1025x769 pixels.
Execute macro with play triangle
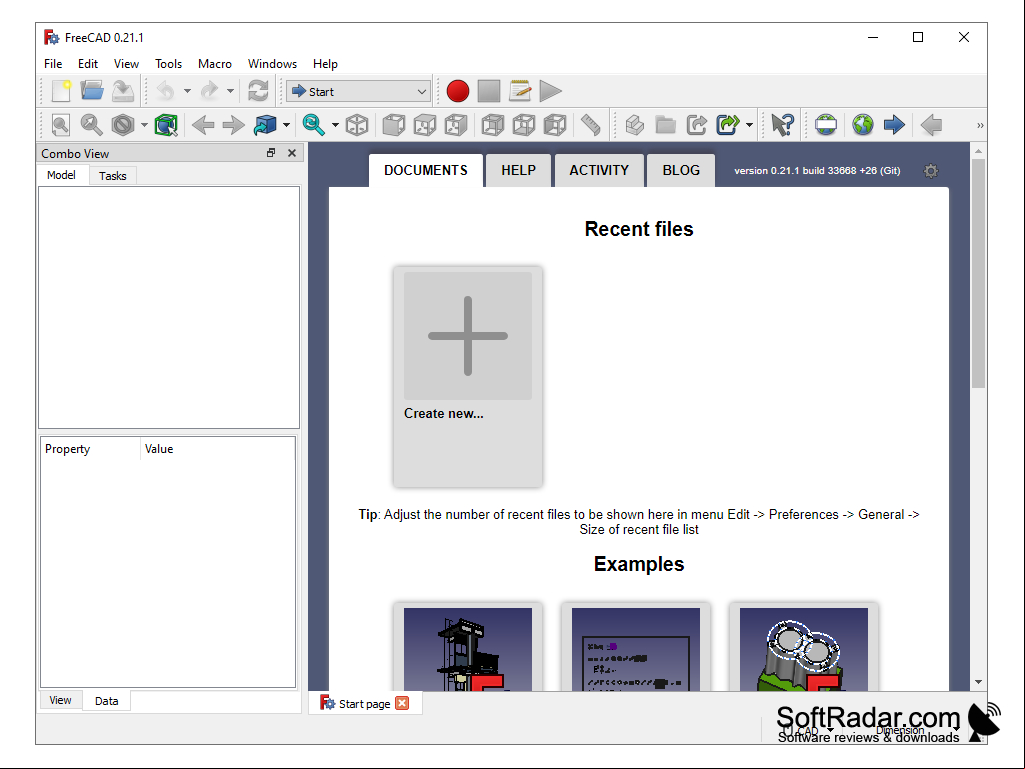pos(550,91)
